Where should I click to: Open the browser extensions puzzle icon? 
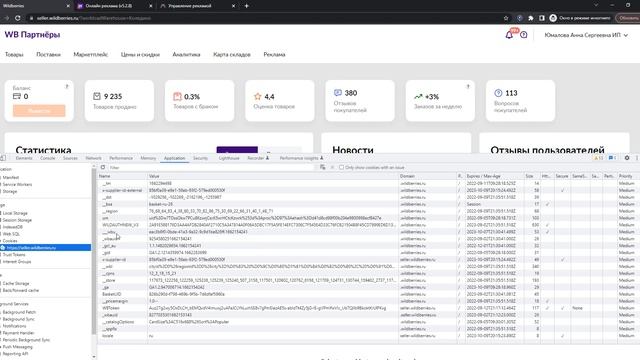click(531, 18)
